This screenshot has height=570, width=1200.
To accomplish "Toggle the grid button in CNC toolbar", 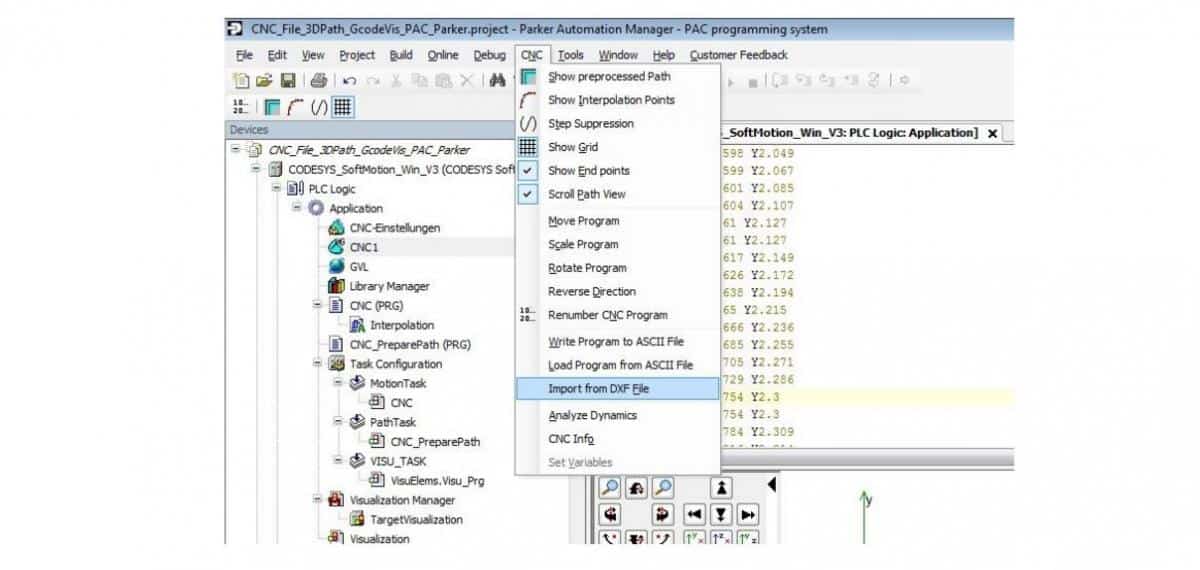I will [343, 107].
